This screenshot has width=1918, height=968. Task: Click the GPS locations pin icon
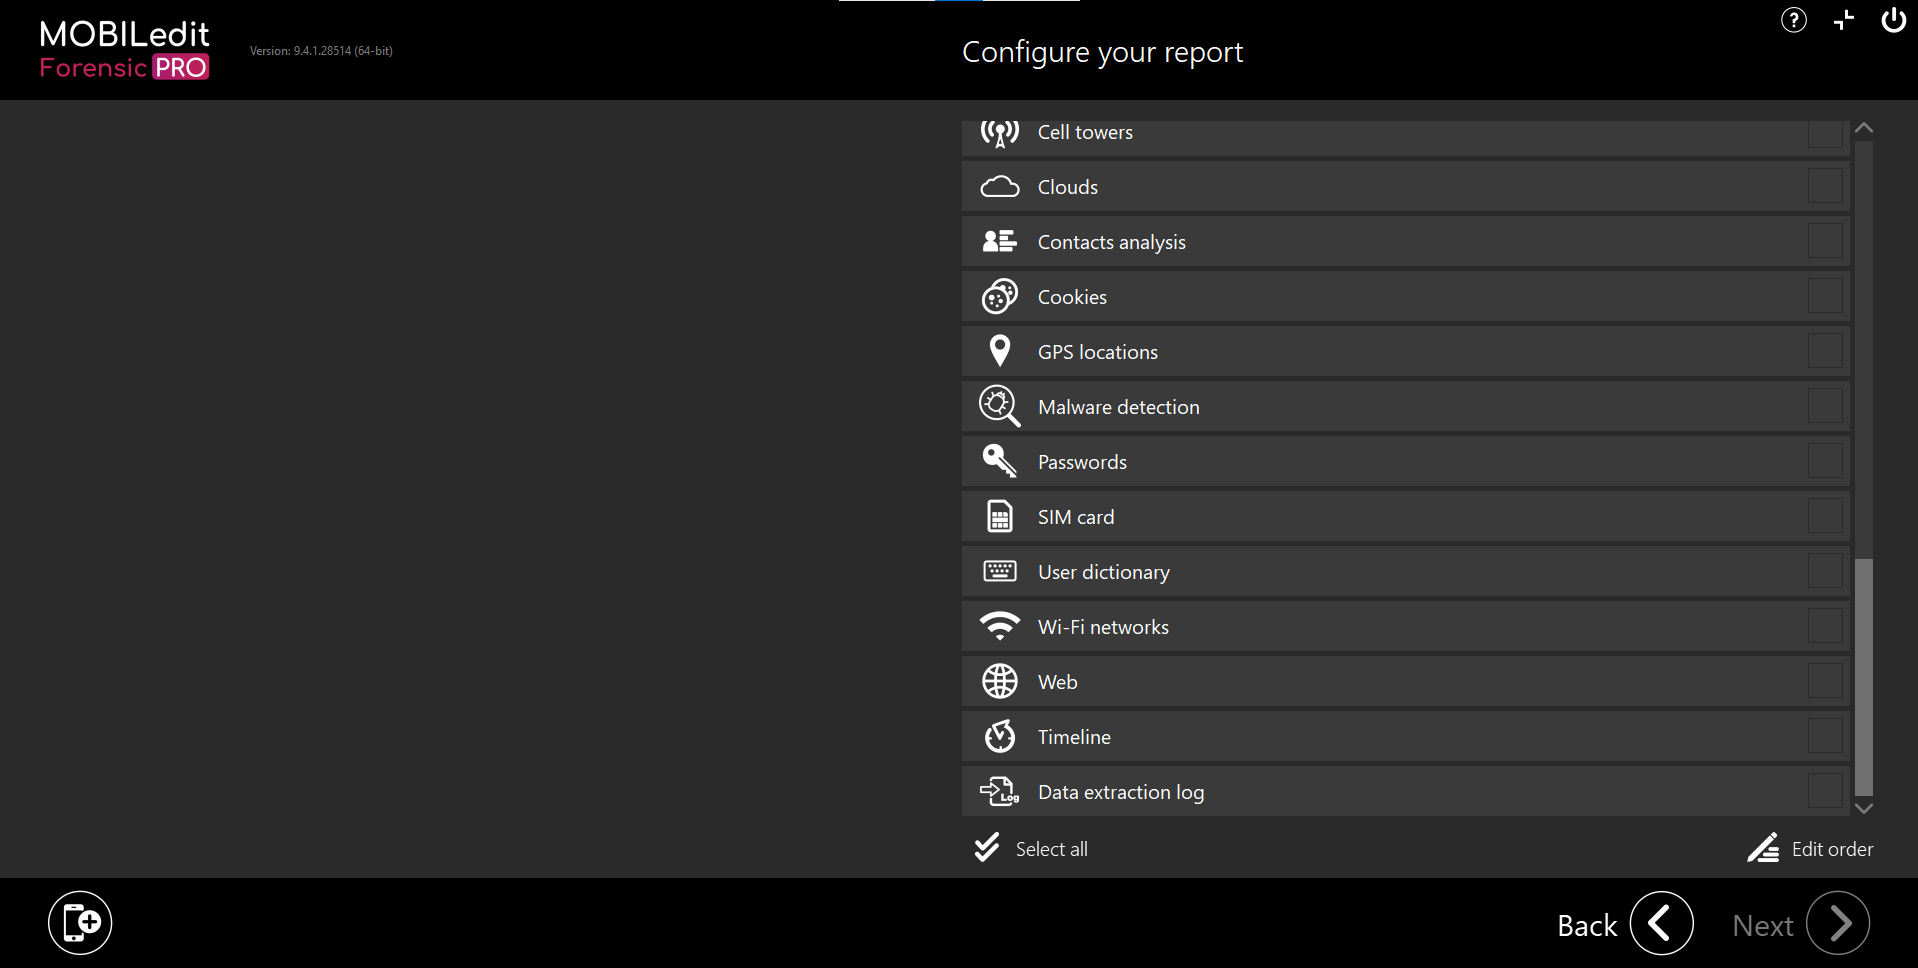[999, 351]
